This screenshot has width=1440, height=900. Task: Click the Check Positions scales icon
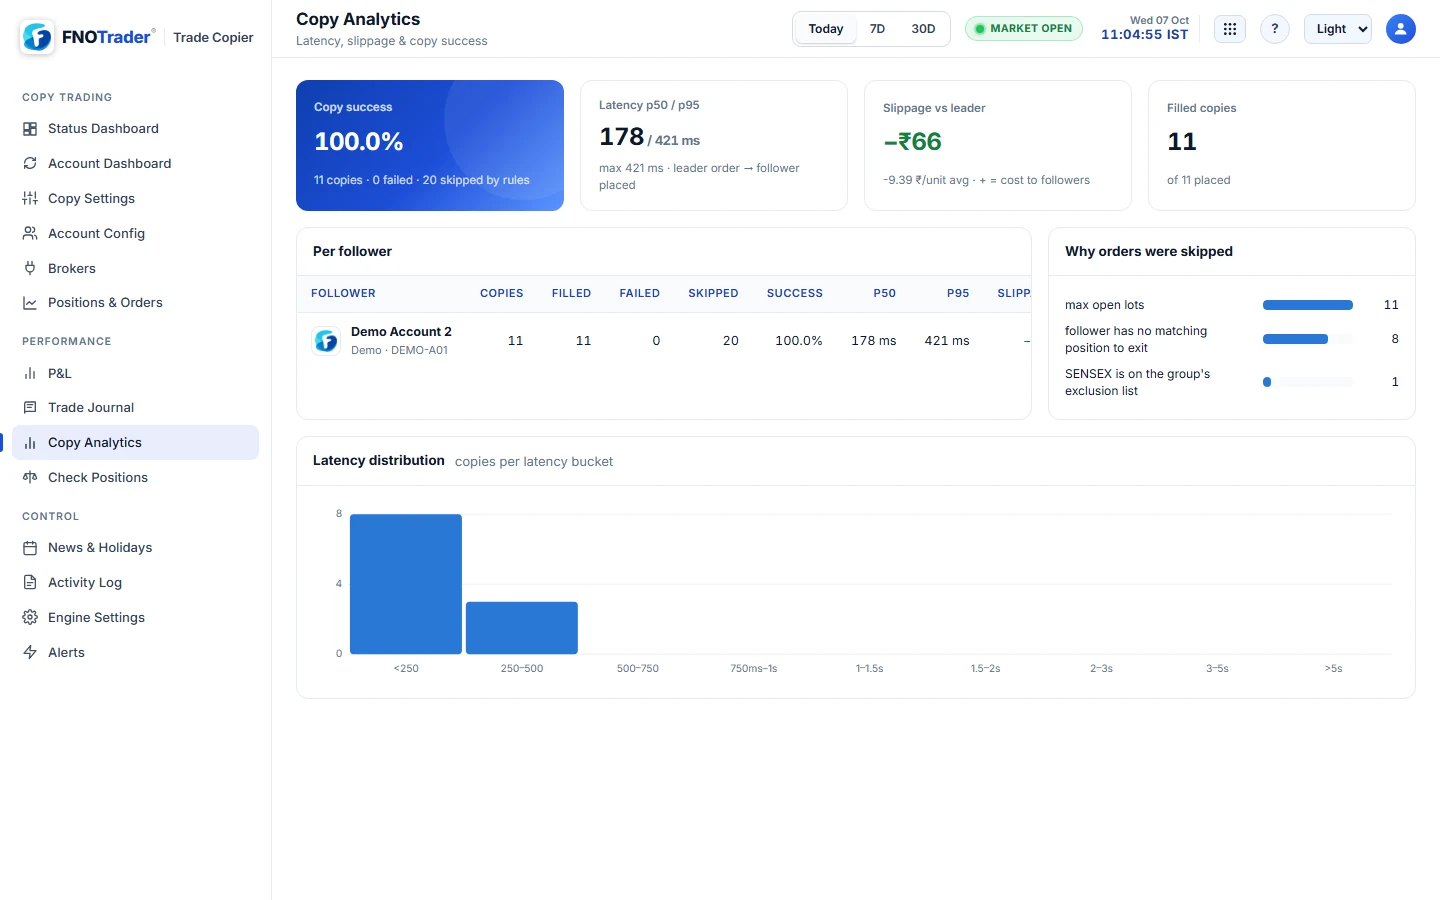[30, 477]
